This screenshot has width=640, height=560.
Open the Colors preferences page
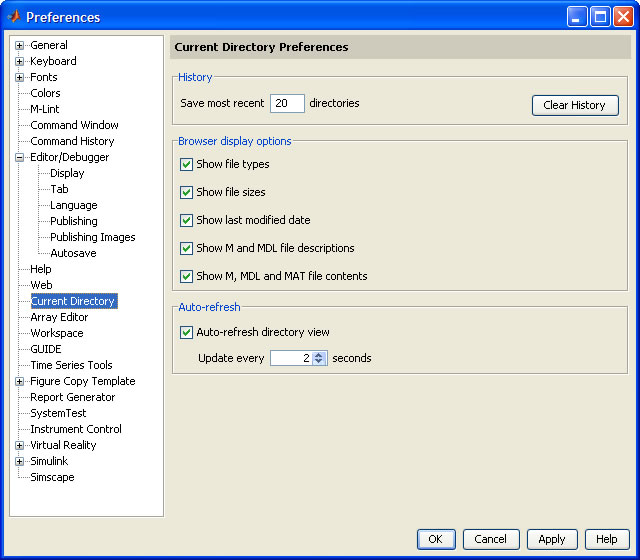click(45, 93)
